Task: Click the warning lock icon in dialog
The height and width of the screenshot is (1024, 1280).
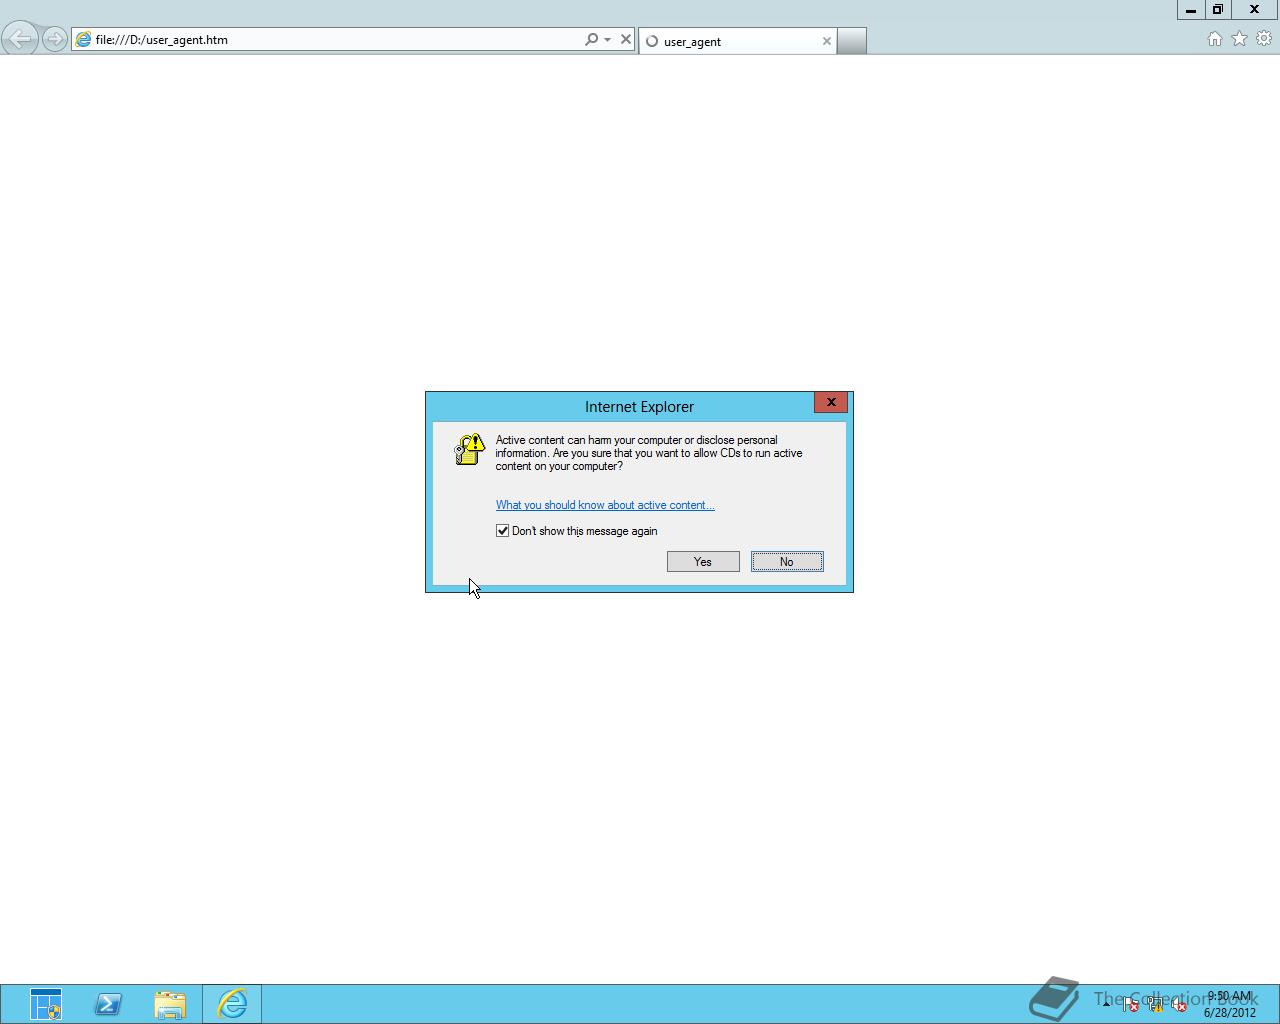Action: click(x=469, y=450)
